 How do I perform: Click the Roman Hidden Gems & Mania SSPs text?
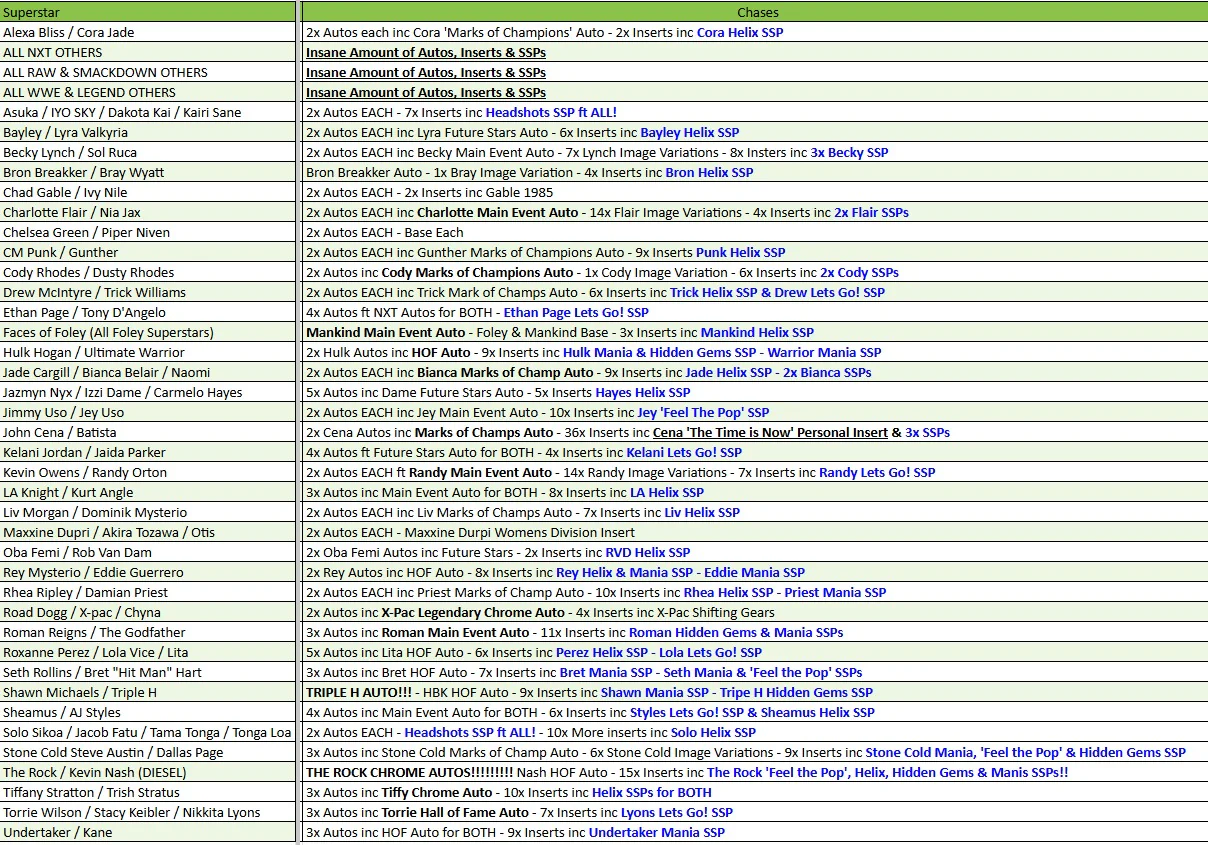tap(736, 632)
